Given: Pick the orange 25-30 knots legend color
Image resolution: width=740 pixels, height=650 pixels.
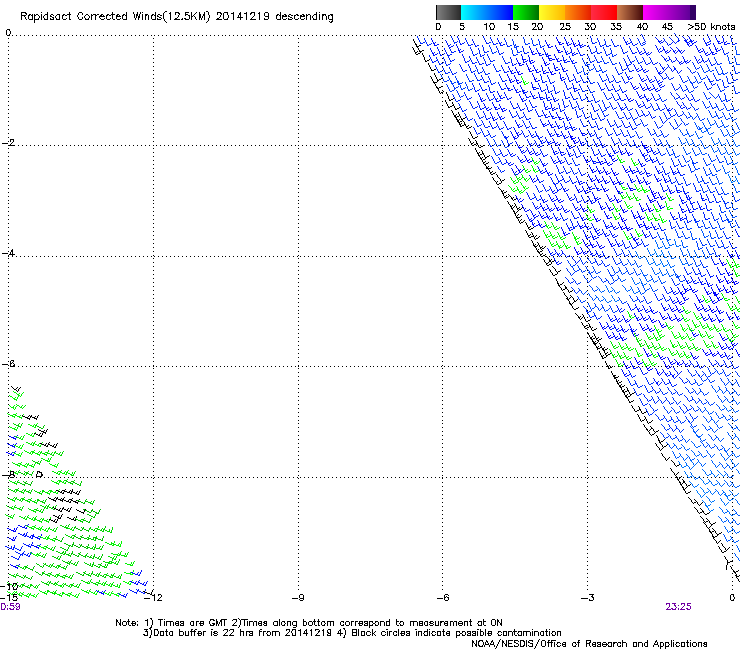Looking at the screenshot, I should pyautogui.click(x=578, y=12).
